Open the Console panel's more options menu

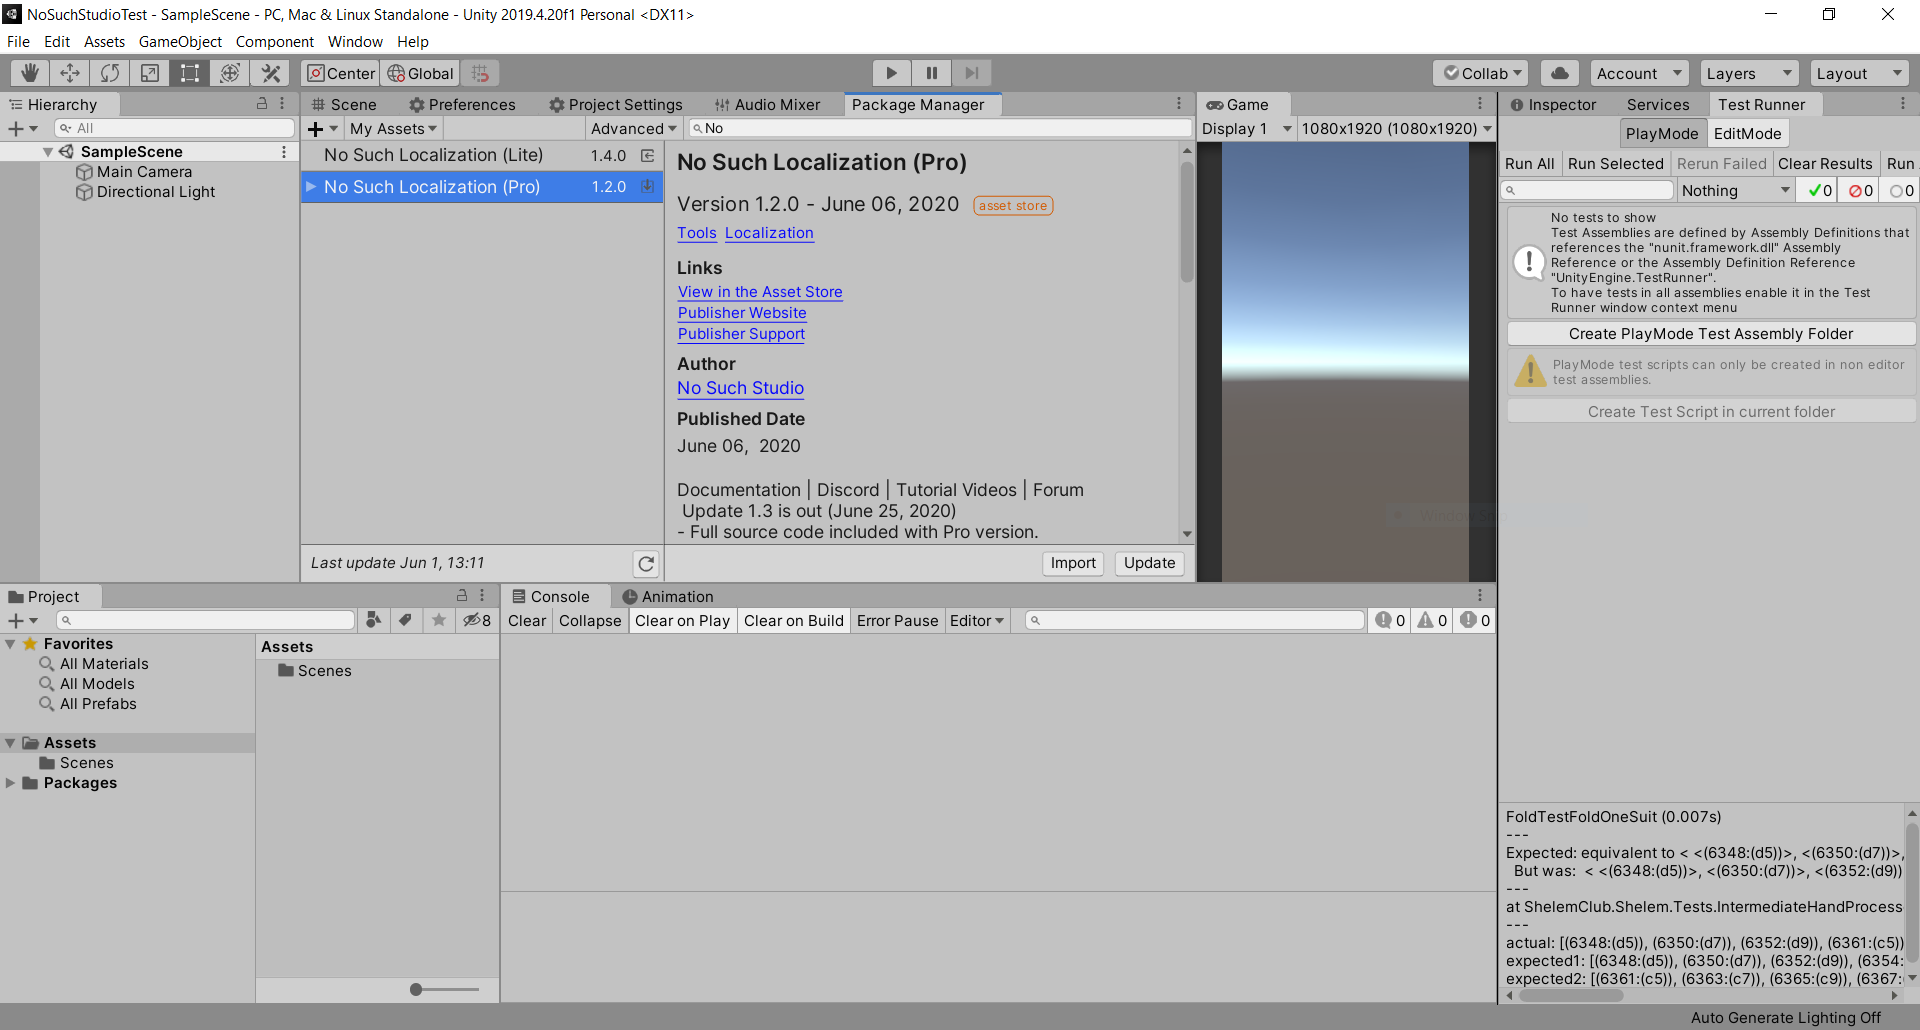(1480, 595)
